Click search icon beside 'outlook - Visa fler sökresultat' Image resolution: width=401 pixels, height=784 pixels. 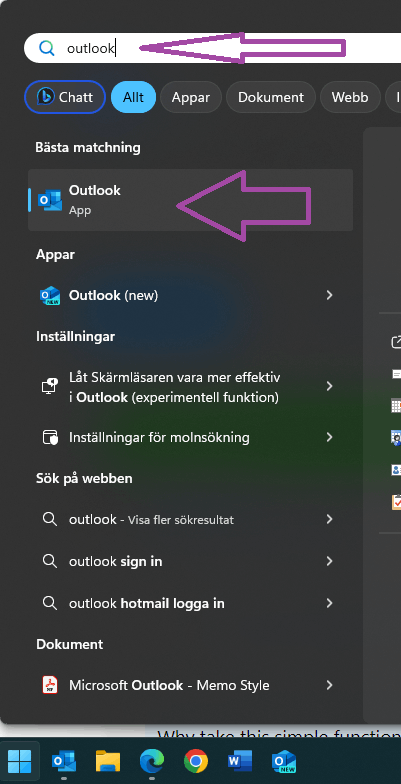click(x=50, y=519)
